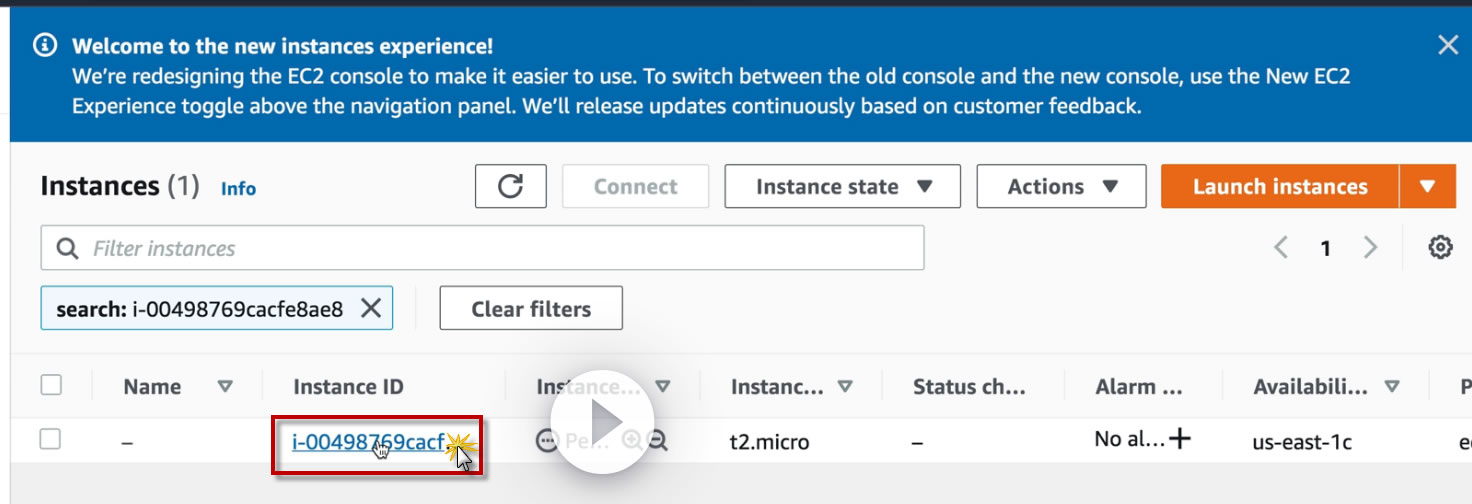Open the Actions dropdown menu
The height and width of the screenshot is (504, 1472).
tap(1061, 187)
